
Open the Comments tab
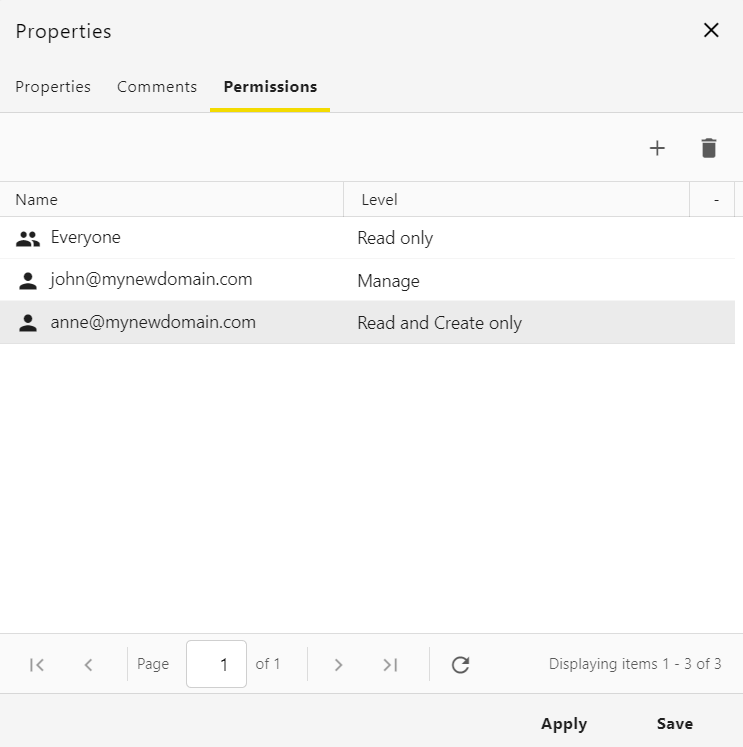[x=157, y=87]
